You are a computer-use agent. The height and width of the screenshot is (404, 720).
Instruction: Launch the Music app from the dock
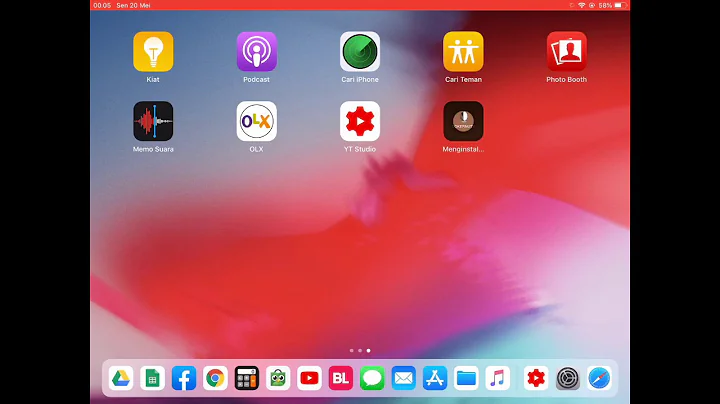498,378
